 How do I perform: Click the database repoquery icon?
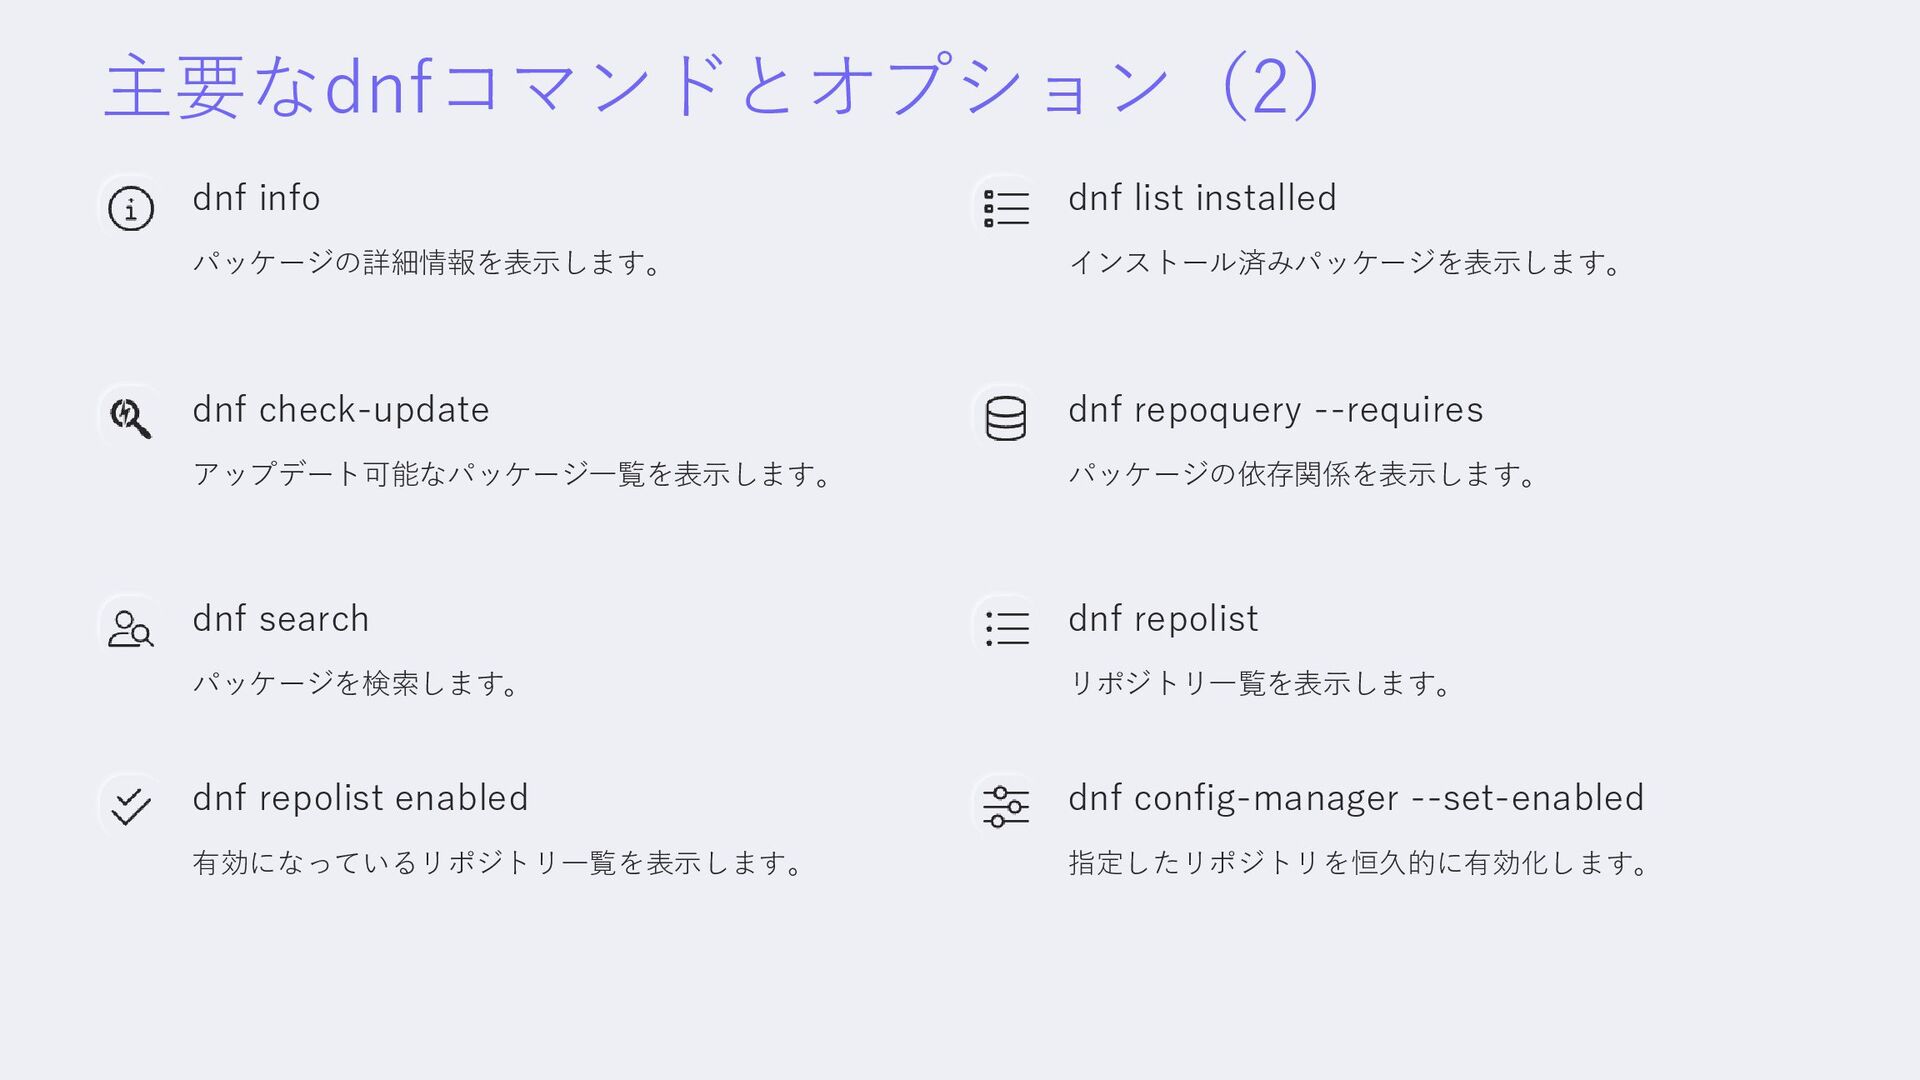point(1006,418)
